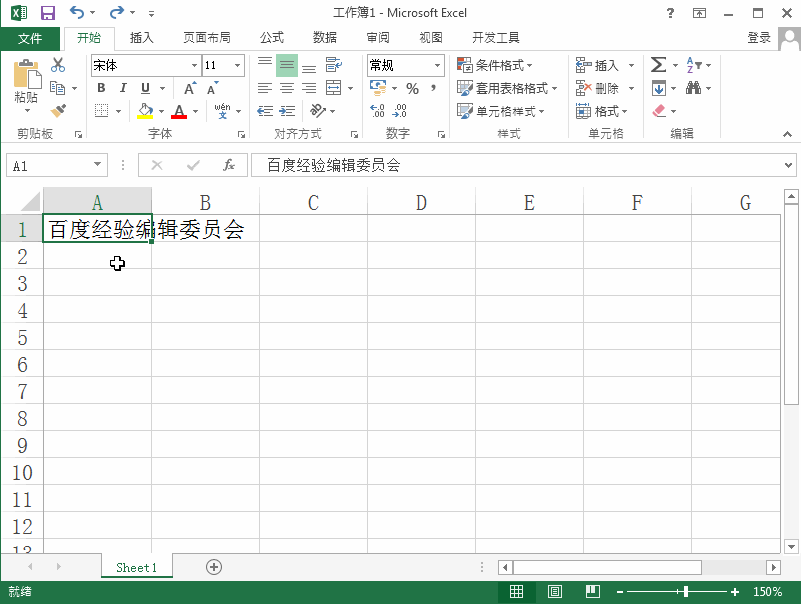Expand the formula bar chevron

pyautogui.click(x=788, y=165)
